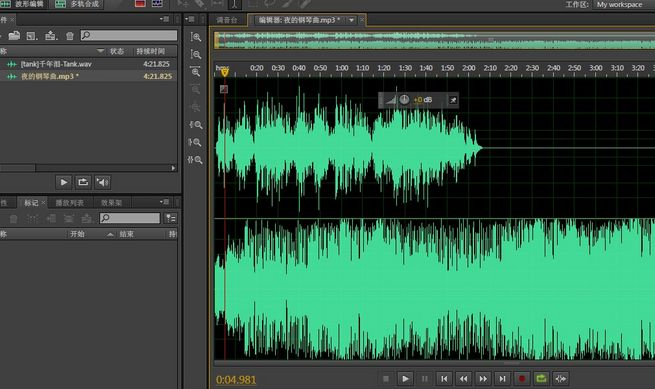Click zoom in at in-point icon
This screenshot has height=389, width=655.
195,125
